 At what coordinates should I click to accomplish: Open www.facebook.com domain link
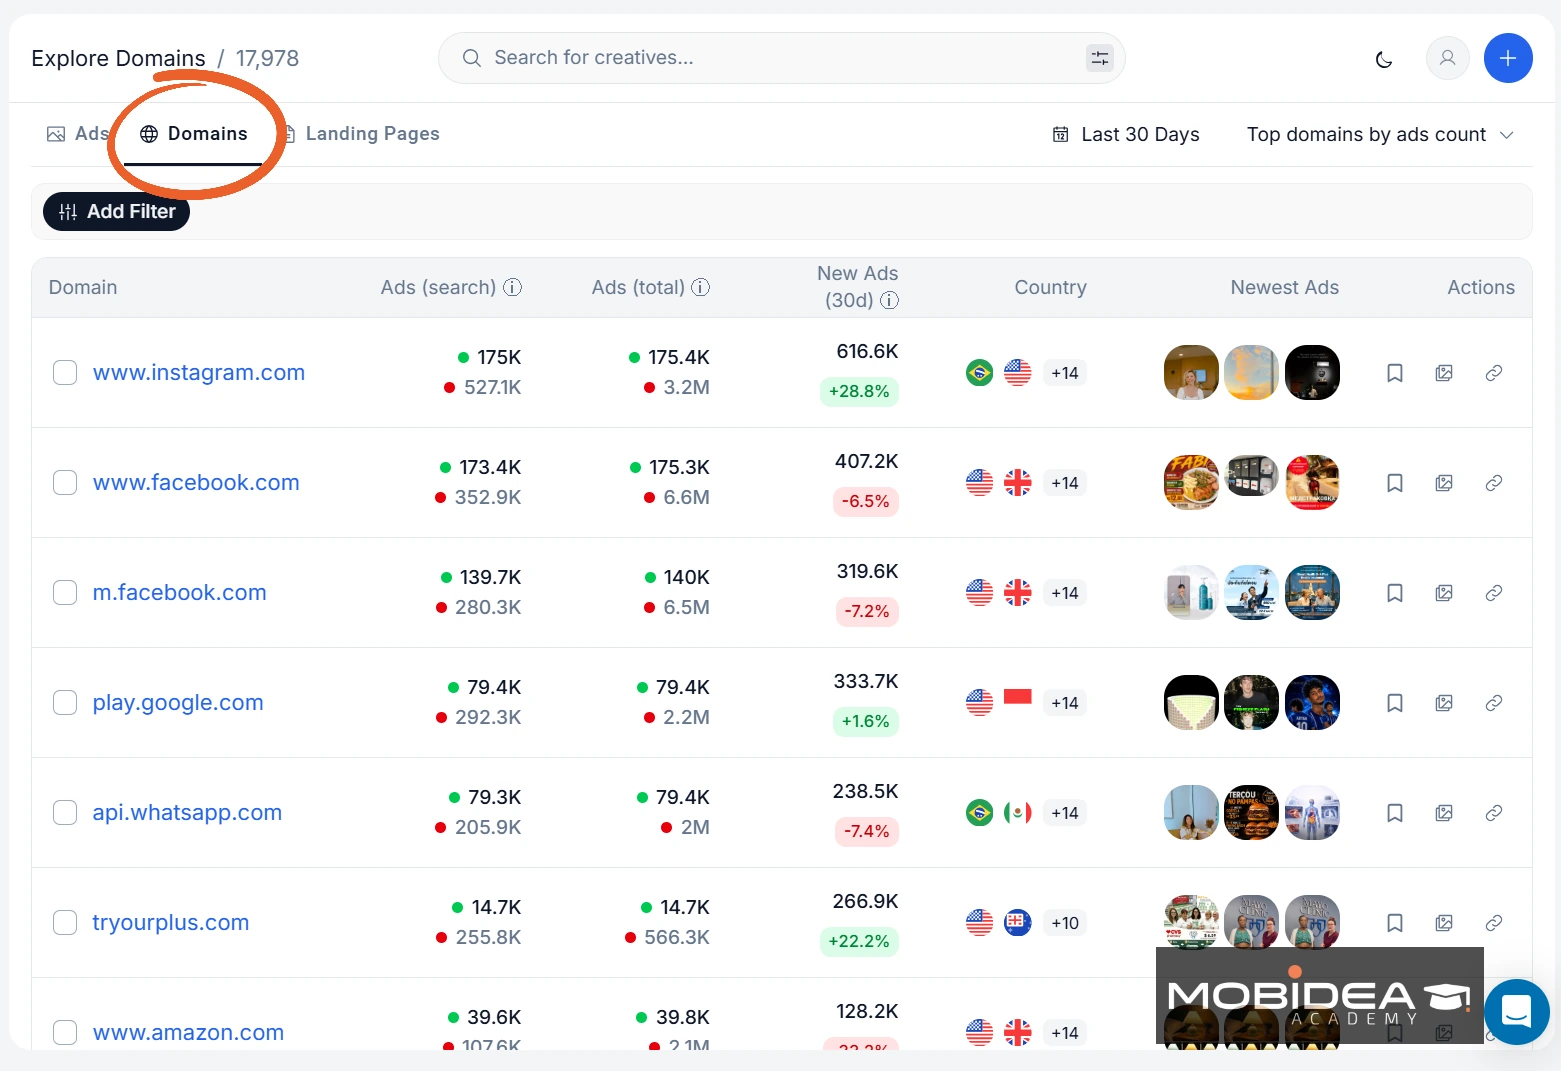point(196,483)
